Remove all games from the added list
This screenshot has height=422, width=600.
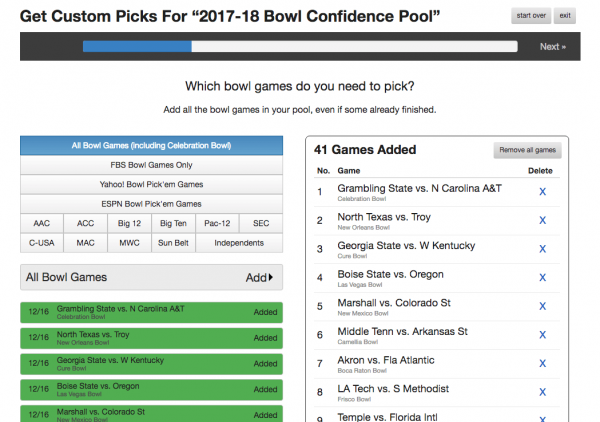pos(527,150)
